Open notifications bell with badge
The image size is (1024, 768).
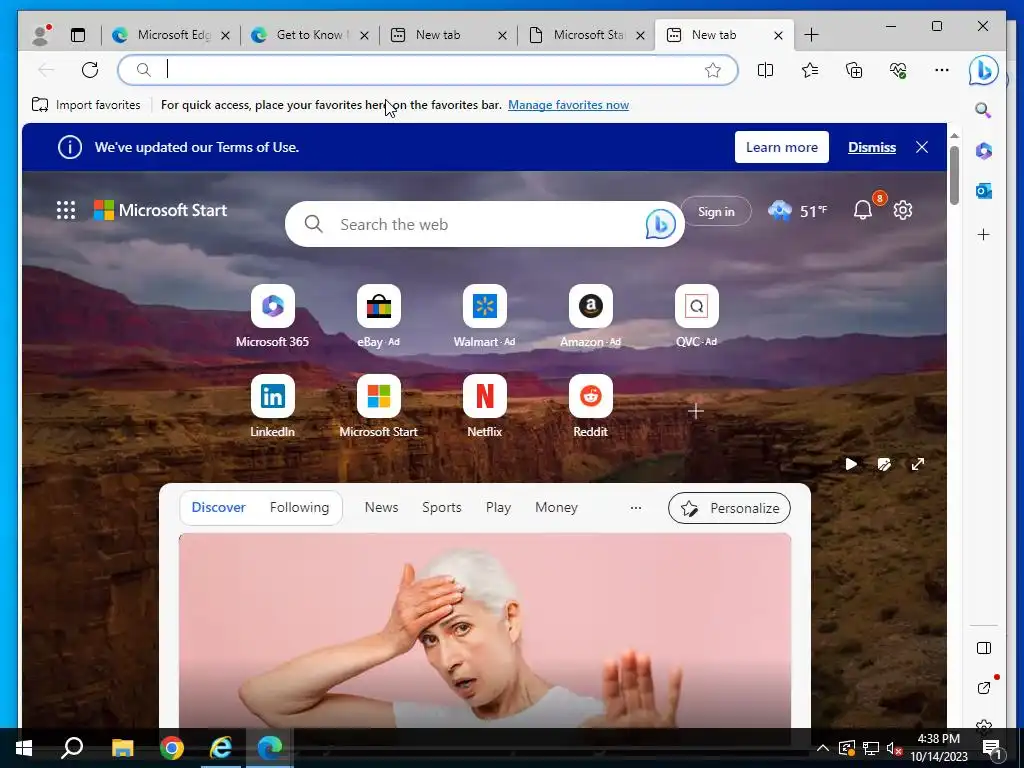click(x=863, y=210)
